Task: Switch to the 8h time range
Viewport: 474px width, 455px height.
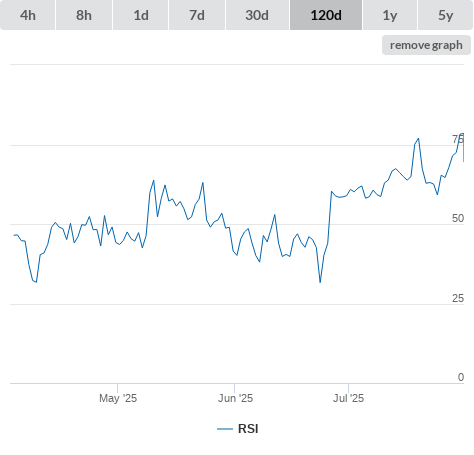Action: pyautogui.click(x=84, y=15)
